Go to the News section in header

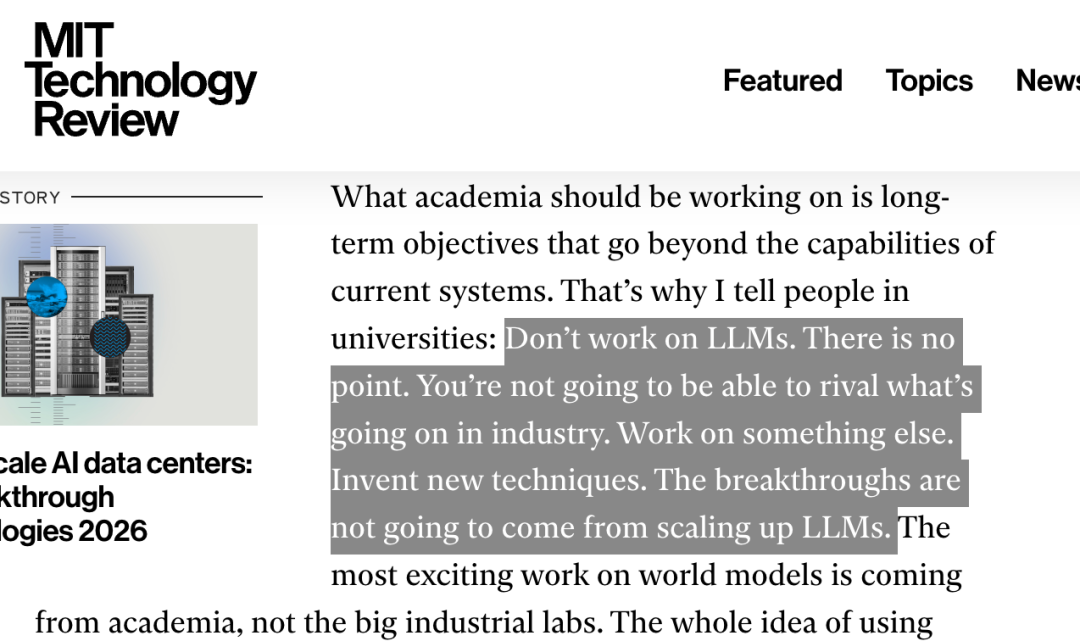point(1048,81)
